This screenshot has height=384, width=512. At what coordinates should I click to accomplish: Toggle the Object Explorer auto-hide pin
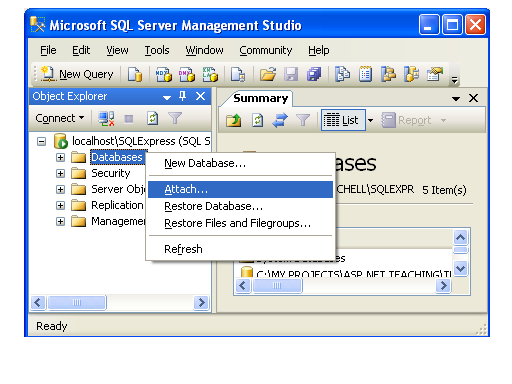pos(182,96)
